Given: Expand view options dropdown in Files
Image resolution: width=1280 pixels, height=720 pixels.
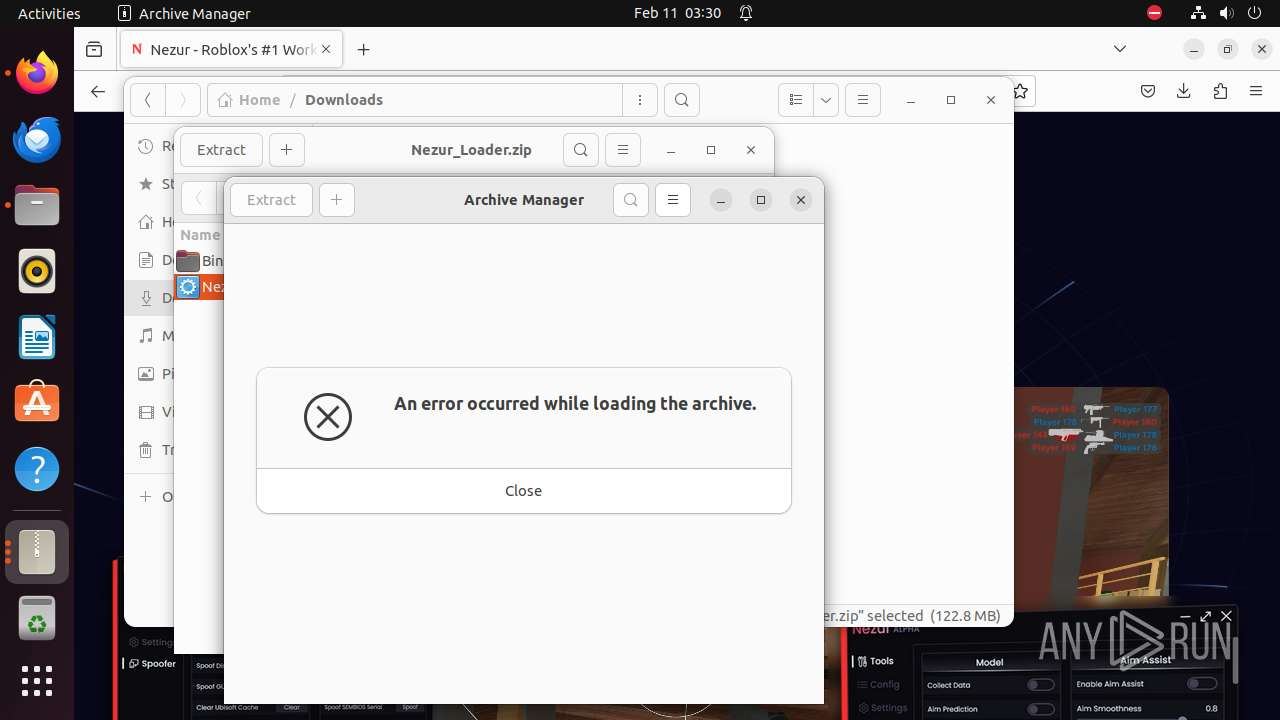Looking at the screenshot, I should (826, 100).
